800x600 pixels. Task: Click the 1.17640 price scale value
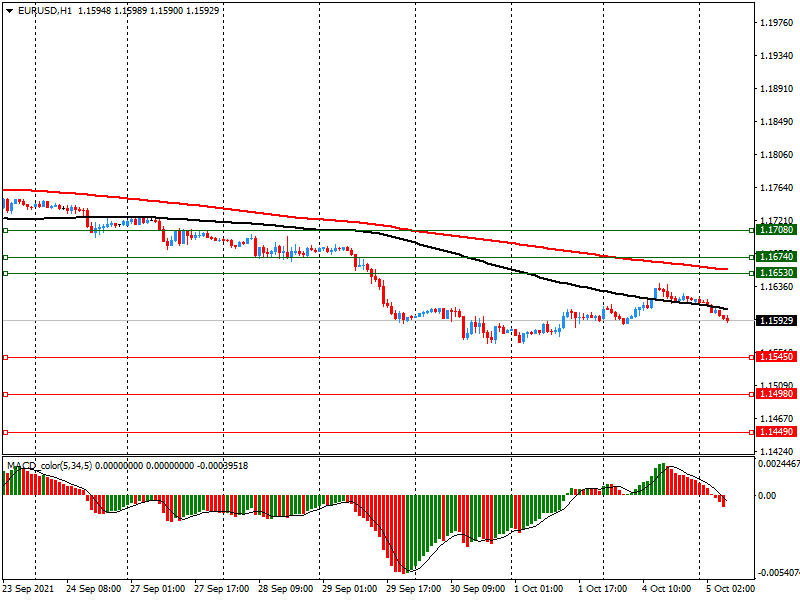pos(777,188)
